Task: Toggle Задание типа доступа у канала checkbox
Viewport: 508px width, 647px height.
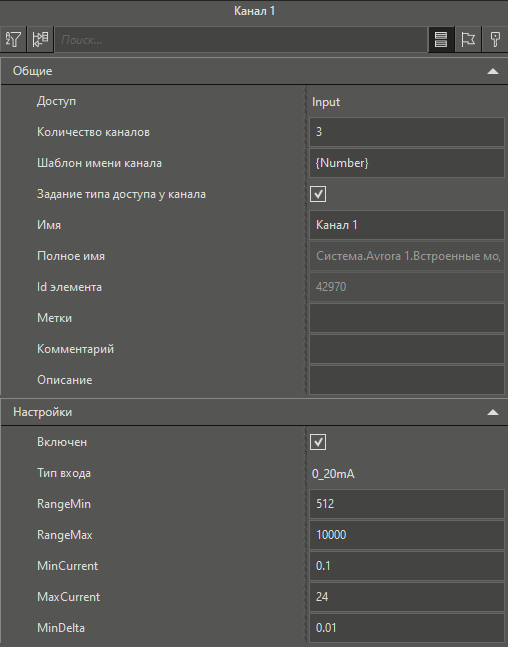Action: [x=318, y=194]
